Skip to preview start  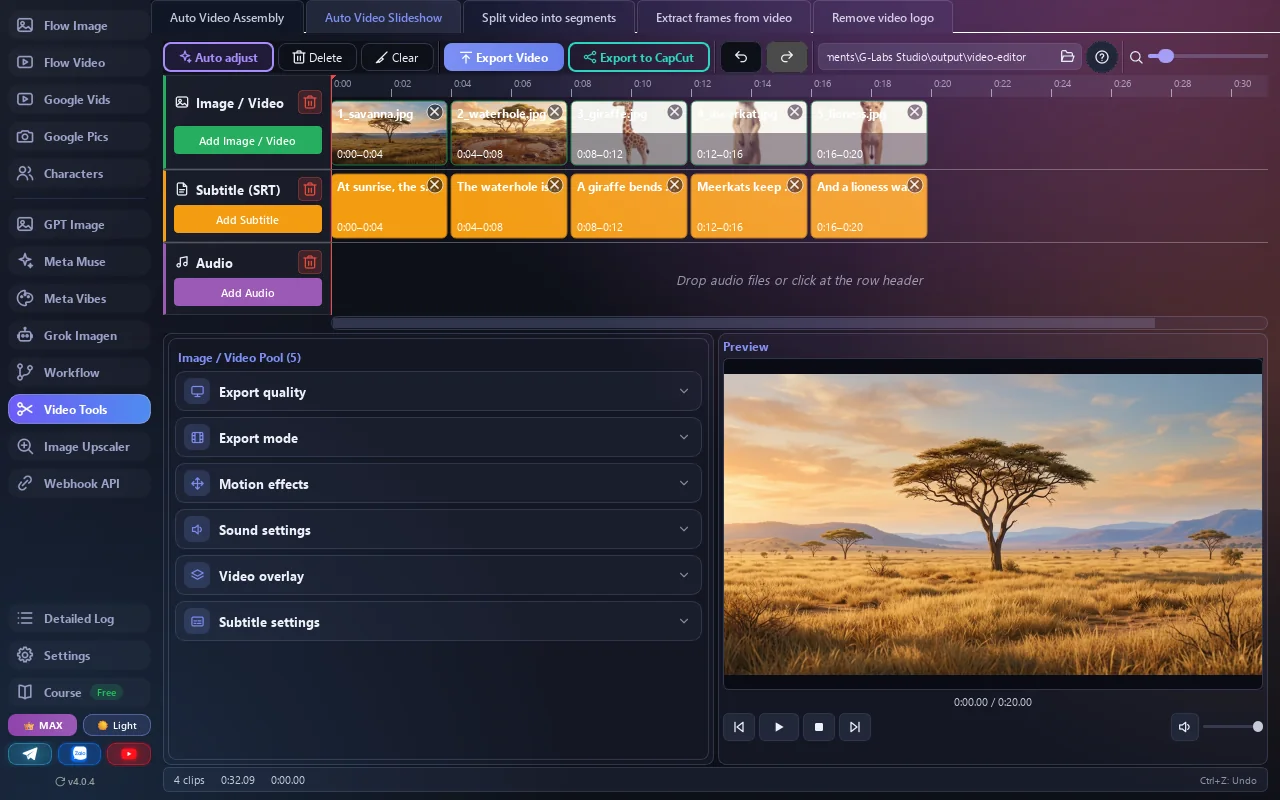coord(739,727)
